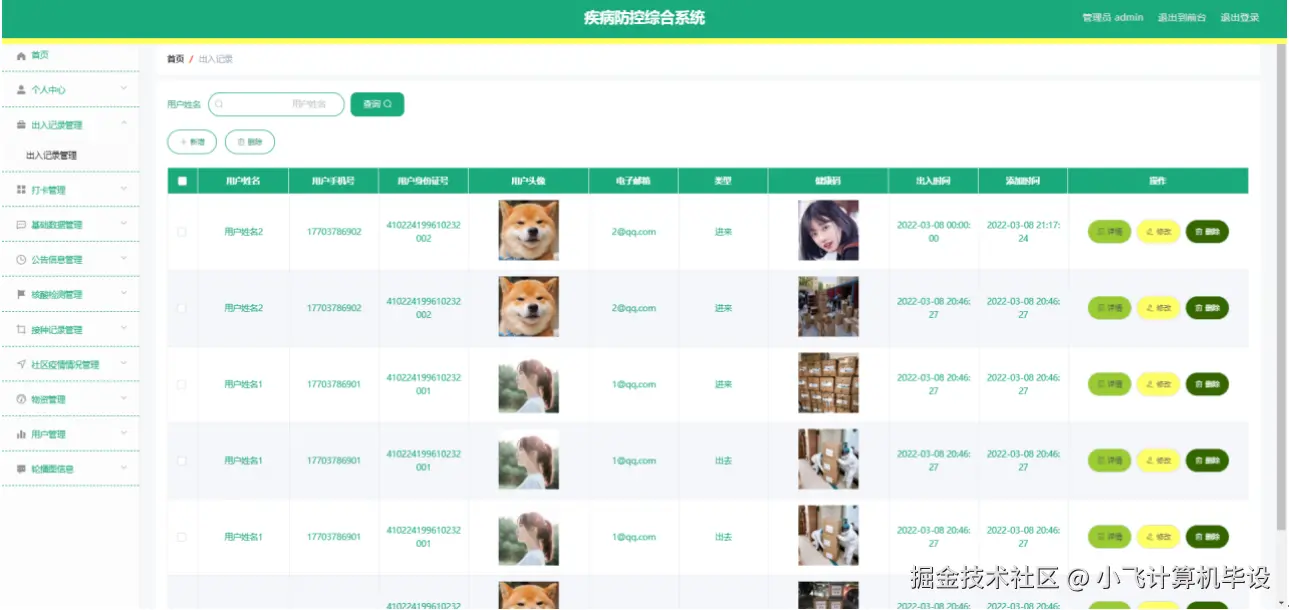Click 修改 for 用户姓名2 row added 20:46:27
Viewport: 1289px width, 610px height.
1158,308
